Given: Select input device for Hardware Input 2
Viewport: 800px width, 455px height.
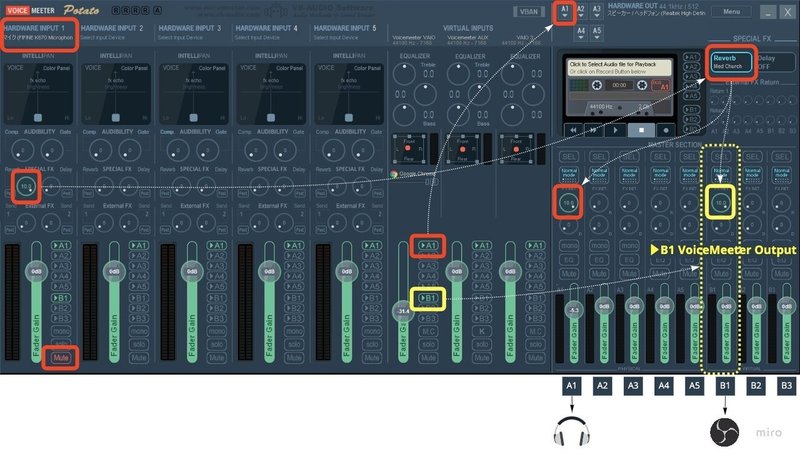Looking at the screenshot, I should pyautogui.click(x=103, y=38).
